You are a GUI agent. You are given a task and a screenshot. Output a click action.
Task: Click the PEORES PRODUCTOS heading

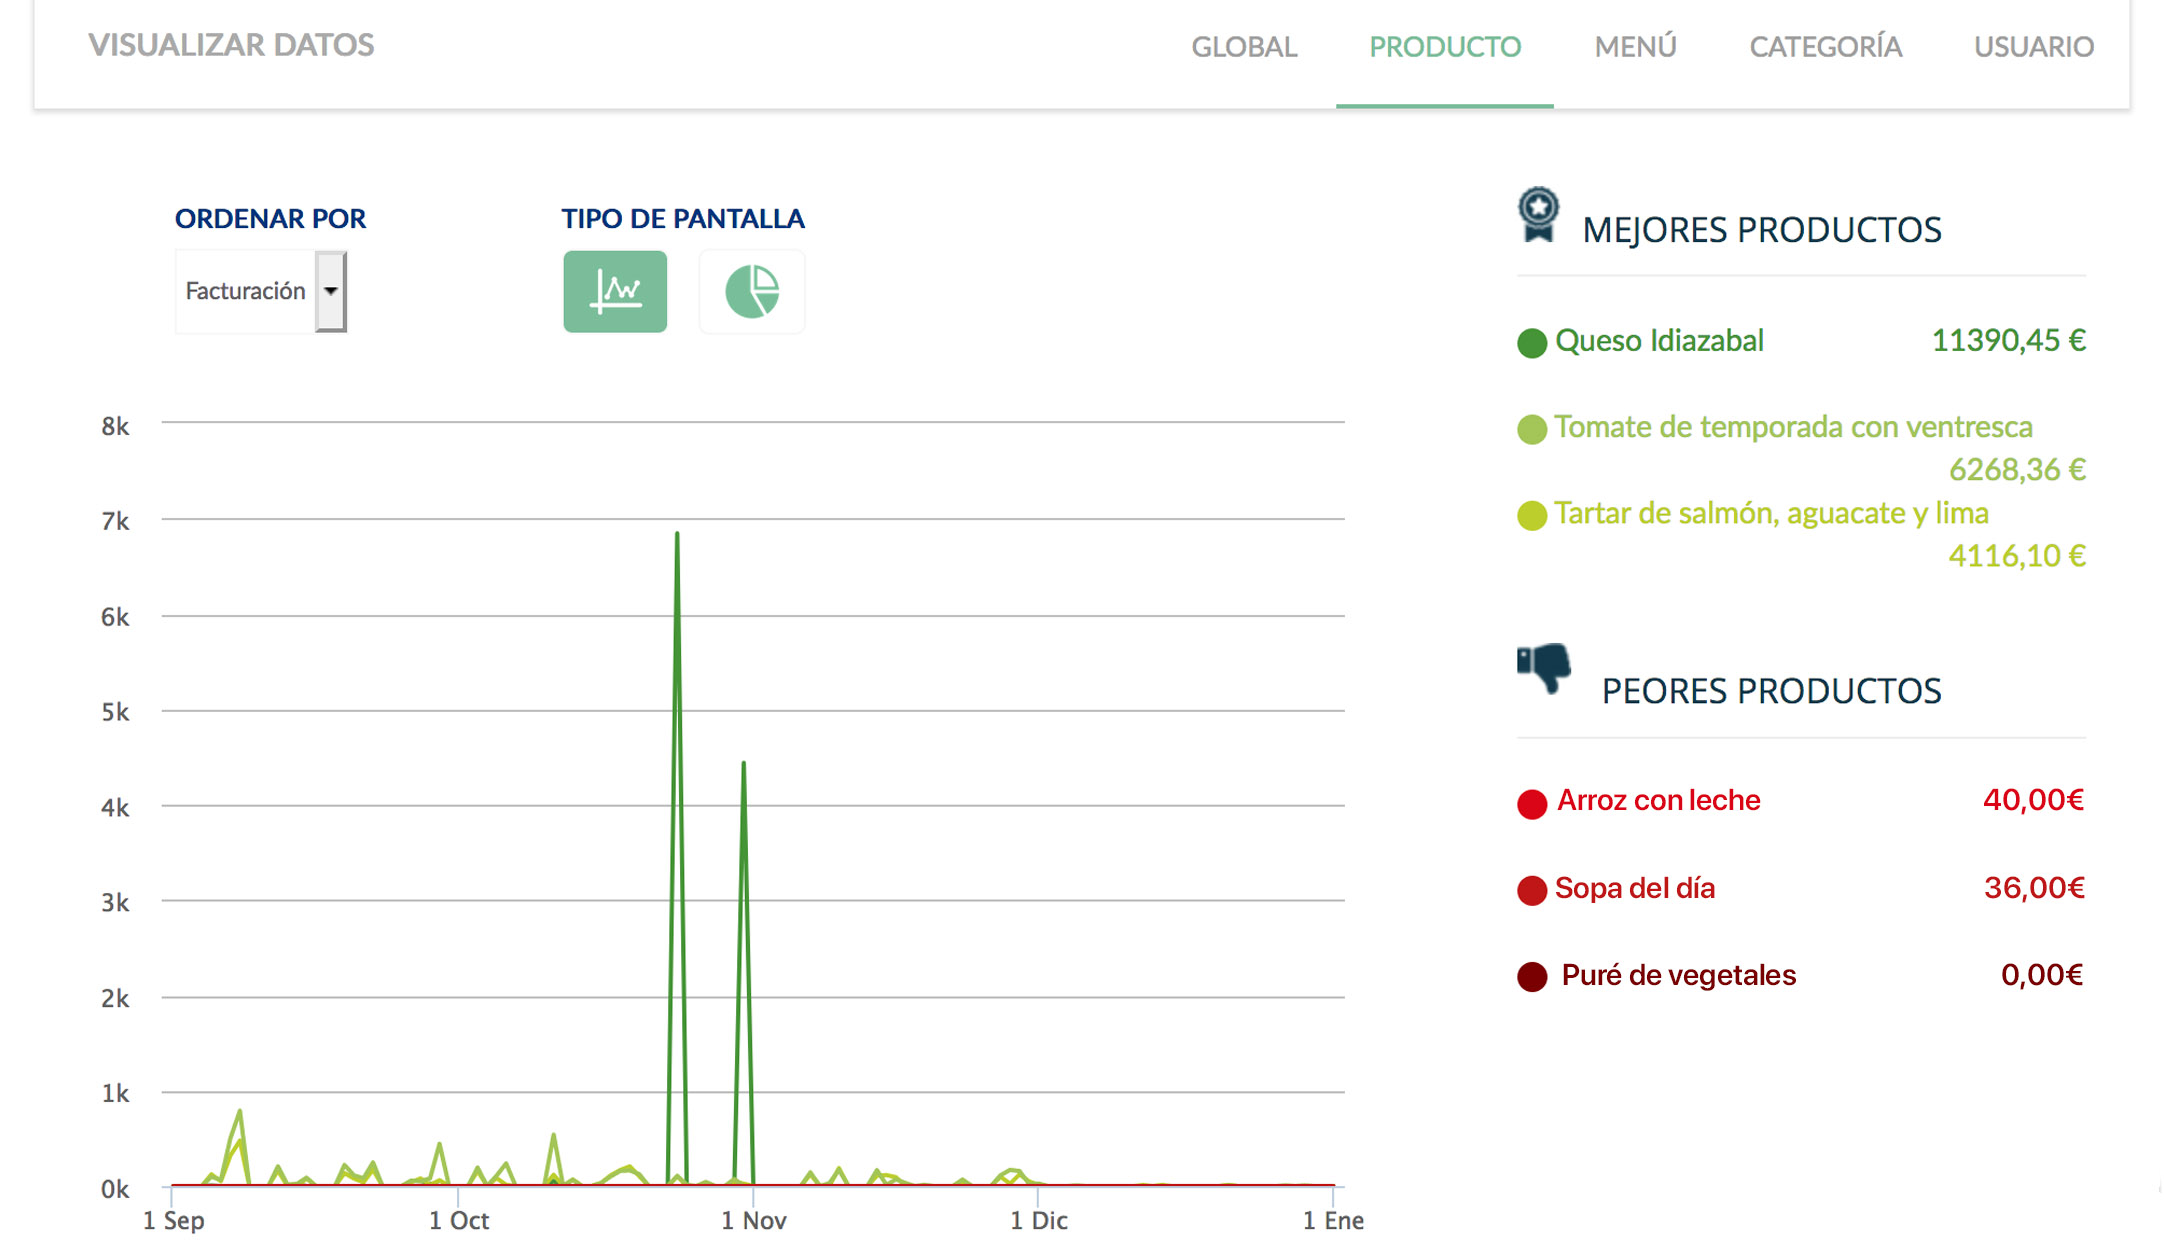click(1771, 691)
